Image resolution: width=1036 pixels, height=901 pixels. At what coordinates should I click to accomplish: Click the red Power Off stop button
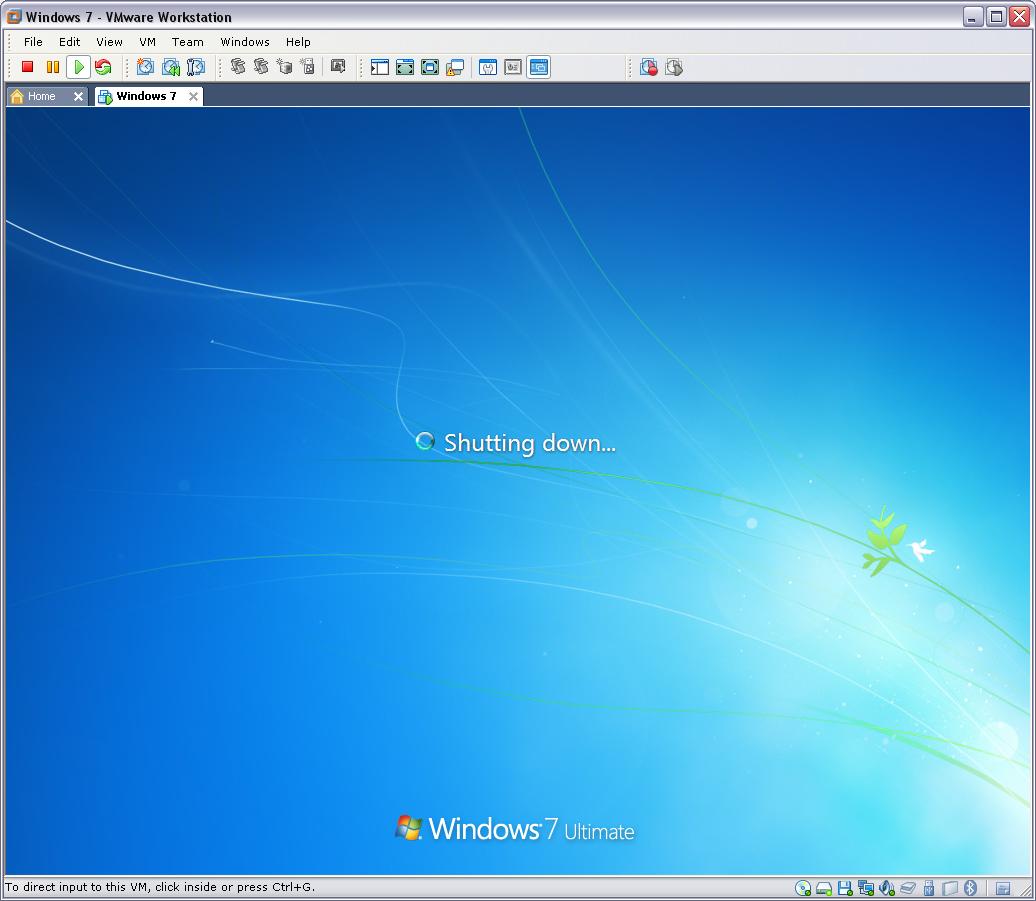28,67
